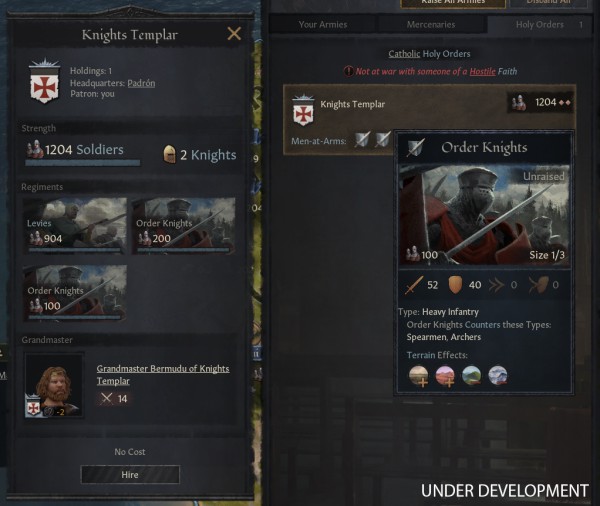Select the Holy Orders tab
Image resolution: width=600 pixels, height=506 pixels.
pos(540,25)
